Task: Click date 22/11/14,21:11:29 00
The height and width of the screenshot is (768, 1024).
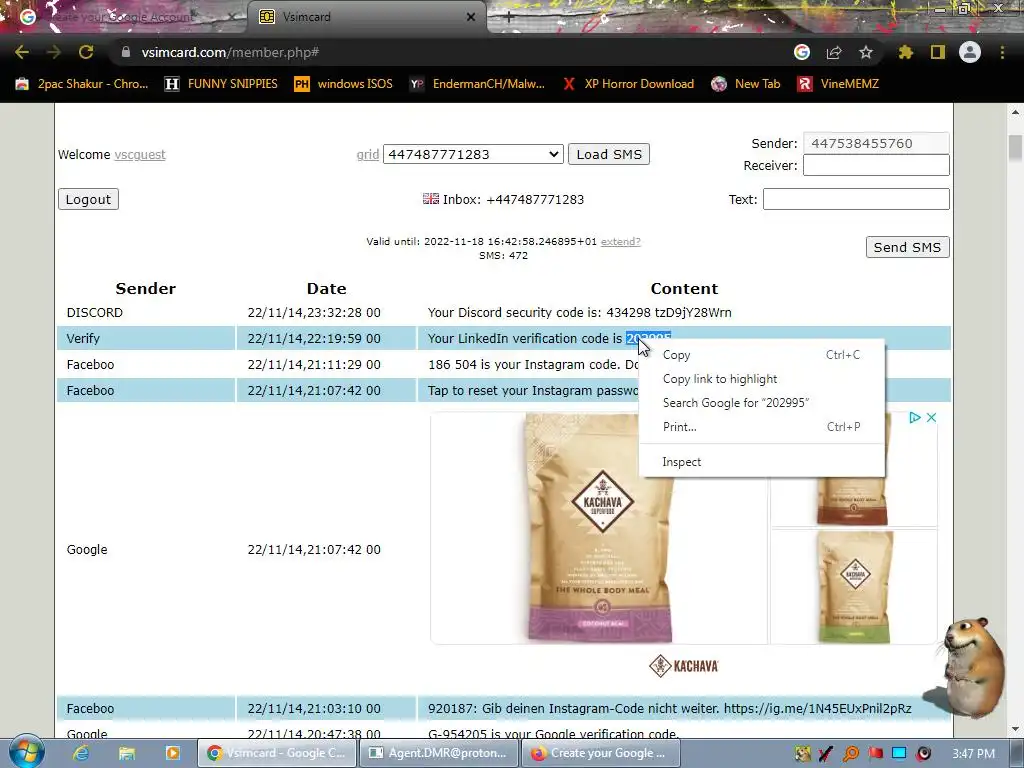Action: click(x=314, y=364)
